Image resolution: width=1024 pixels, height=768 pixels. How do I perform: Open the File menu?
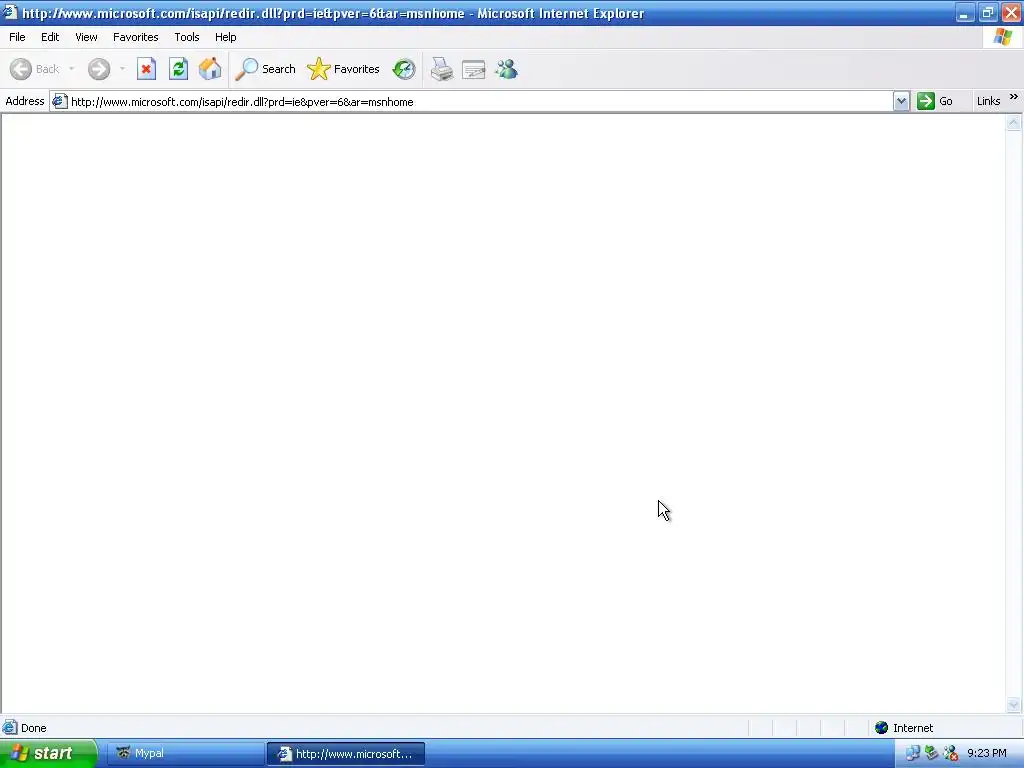(17, 37)
